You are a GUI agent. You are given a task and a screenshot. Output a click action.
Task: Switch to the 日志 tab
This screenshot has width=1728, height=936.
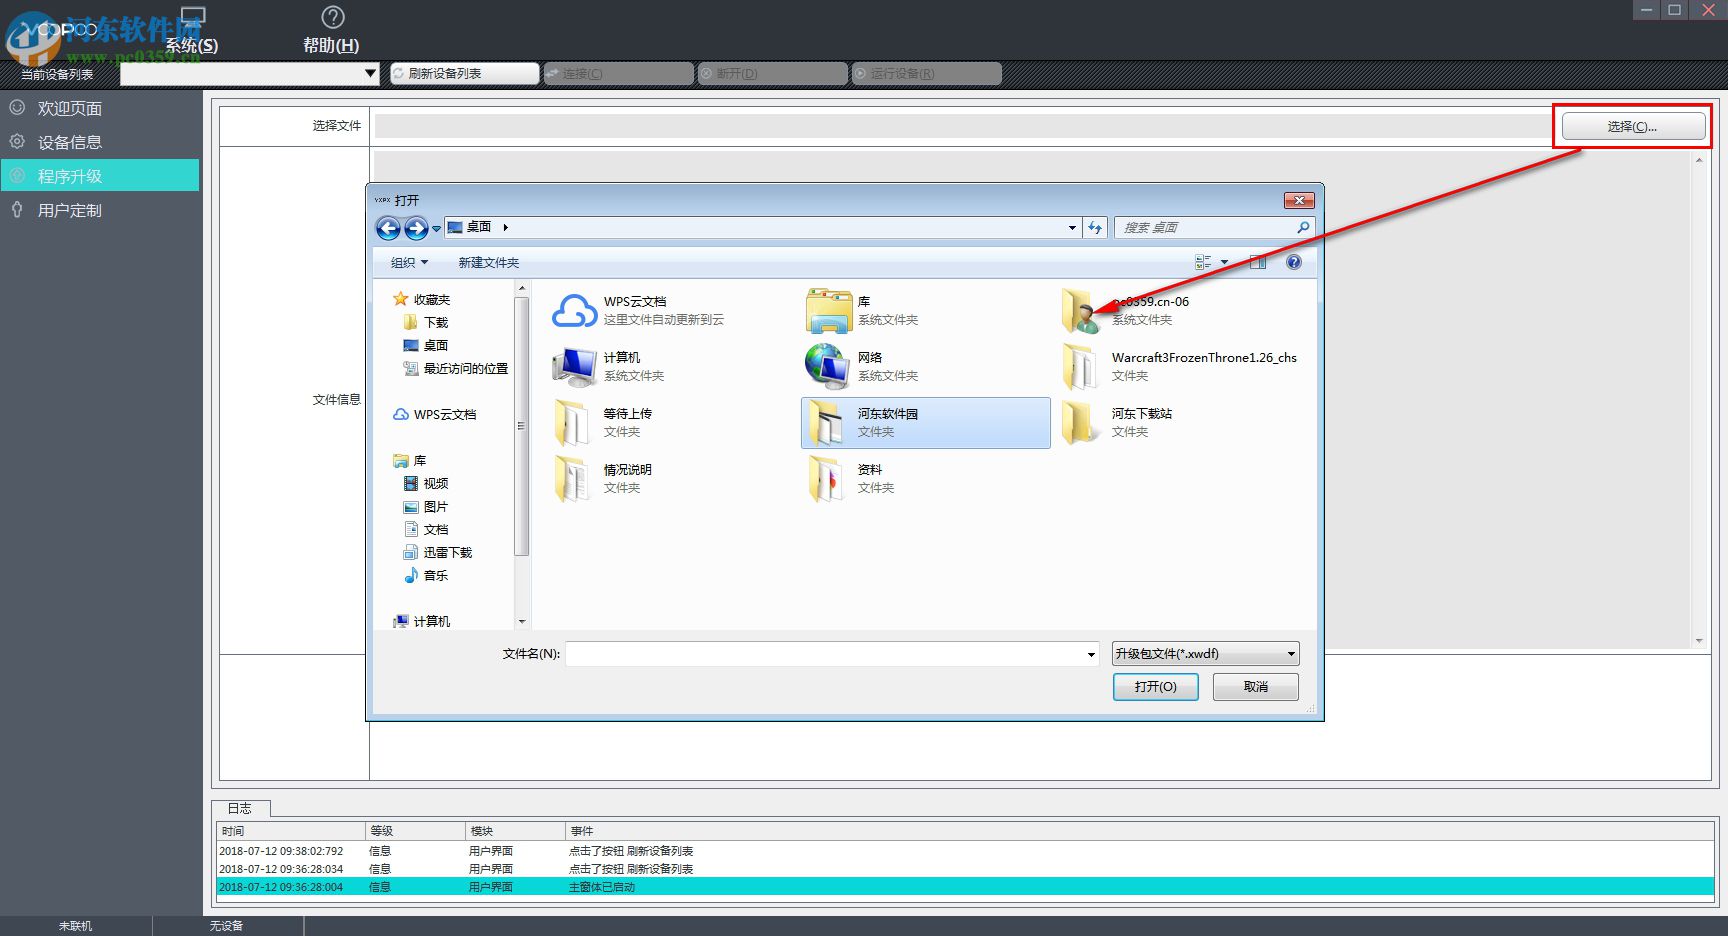coord(240,808)
